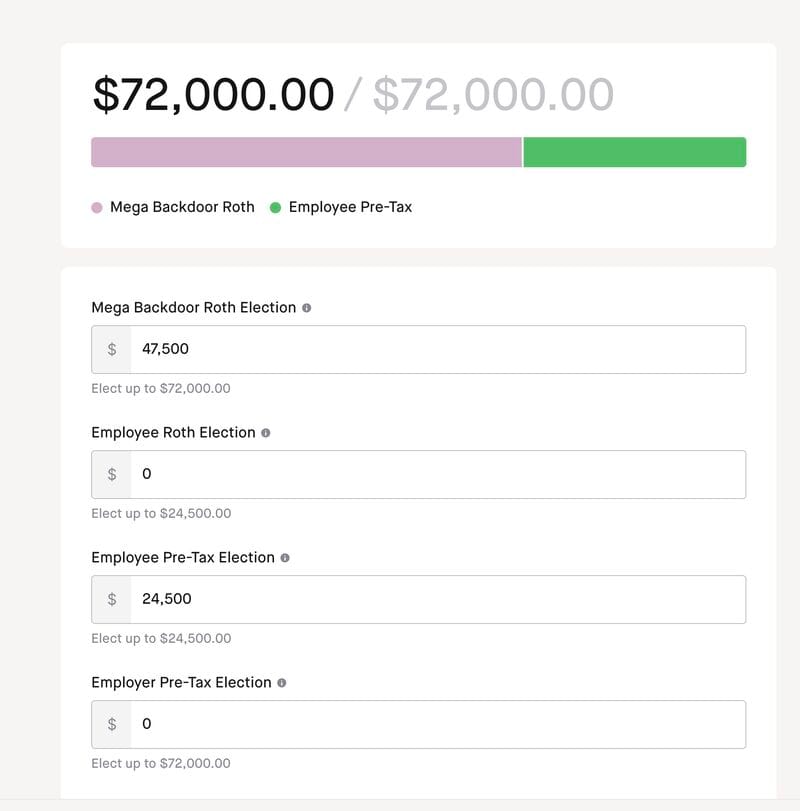The height and width of the screenshot is (811, 800).
Task: Click the Mega Backdoor Roth legend label
Action: click(182, 207)
